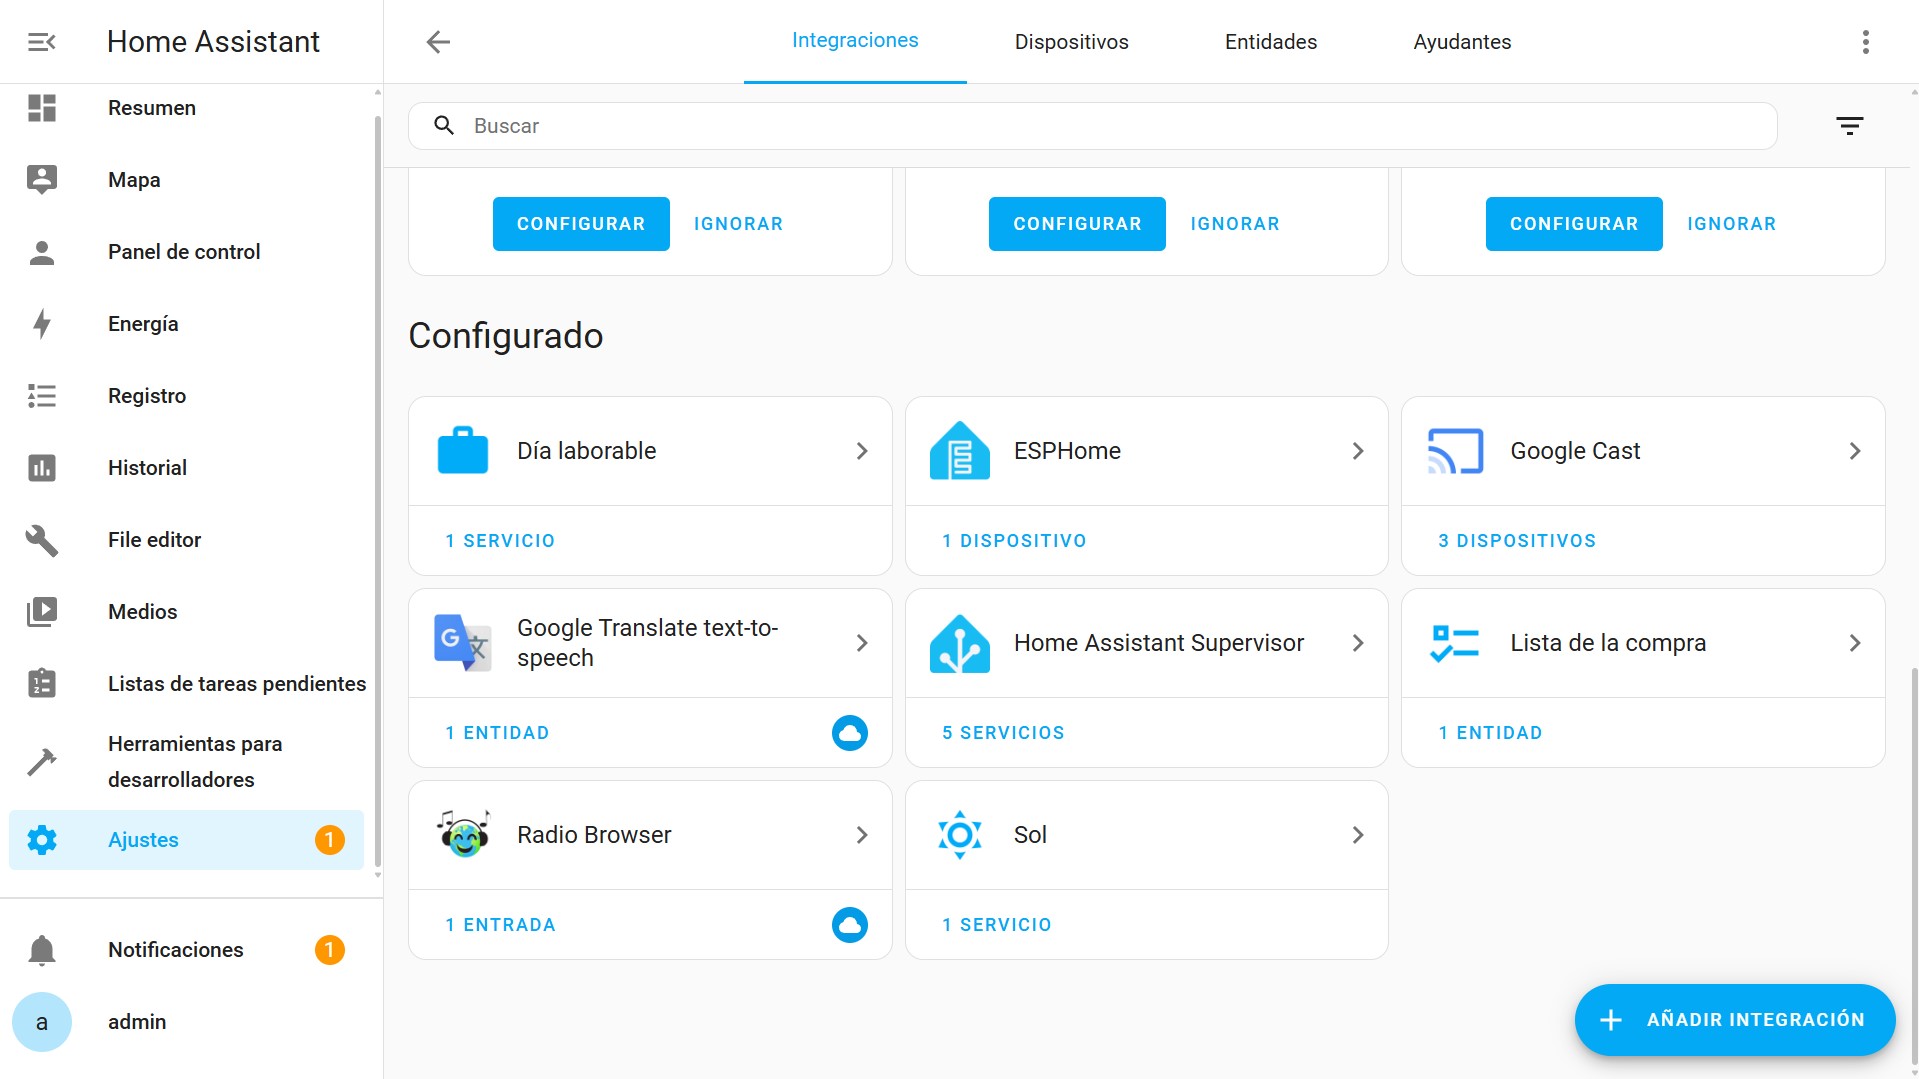Screen dimensions: 1919x1079
Task: Open the Entidades tab
Action: pyautogui.click(x=1270, y=41)
